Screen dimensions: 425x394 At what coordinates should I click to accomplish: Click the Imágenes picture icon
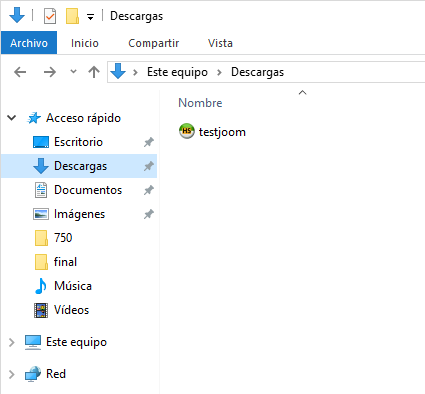coord(41,214)
